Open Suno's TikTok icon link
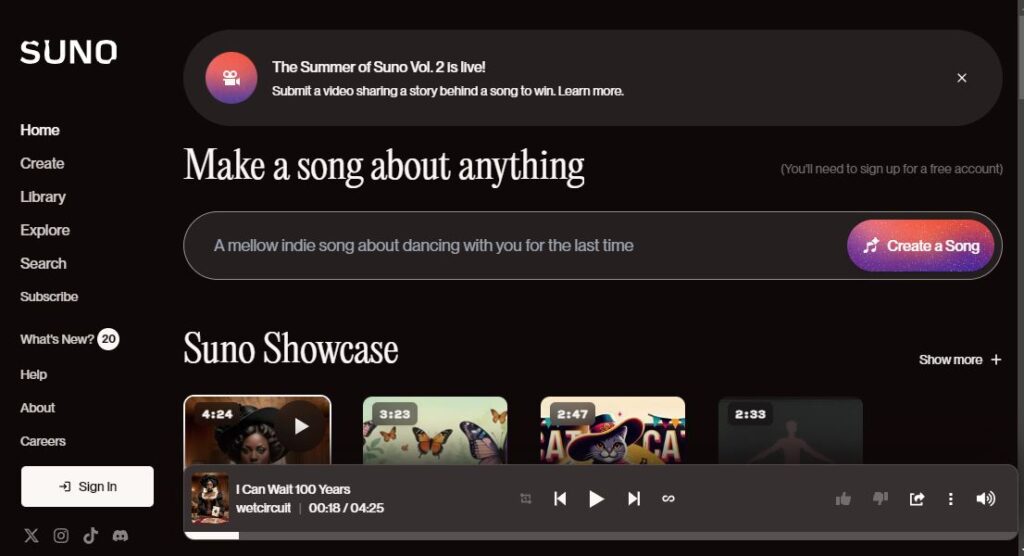This screenshot has width=1024, height=556. pos(91,536)
